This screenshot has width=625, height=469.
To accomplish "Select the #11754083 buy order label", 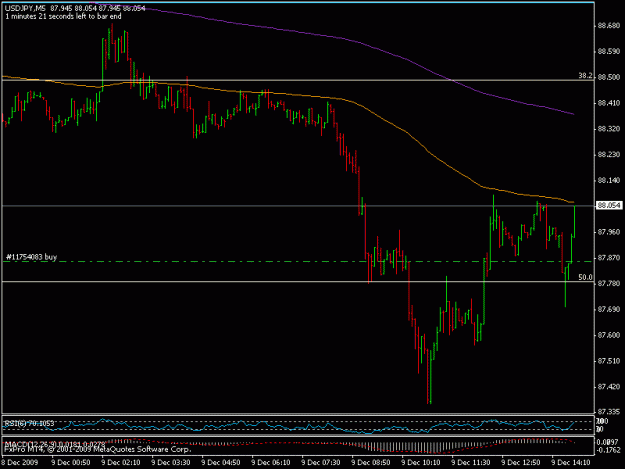I will (x=31, y=257).
